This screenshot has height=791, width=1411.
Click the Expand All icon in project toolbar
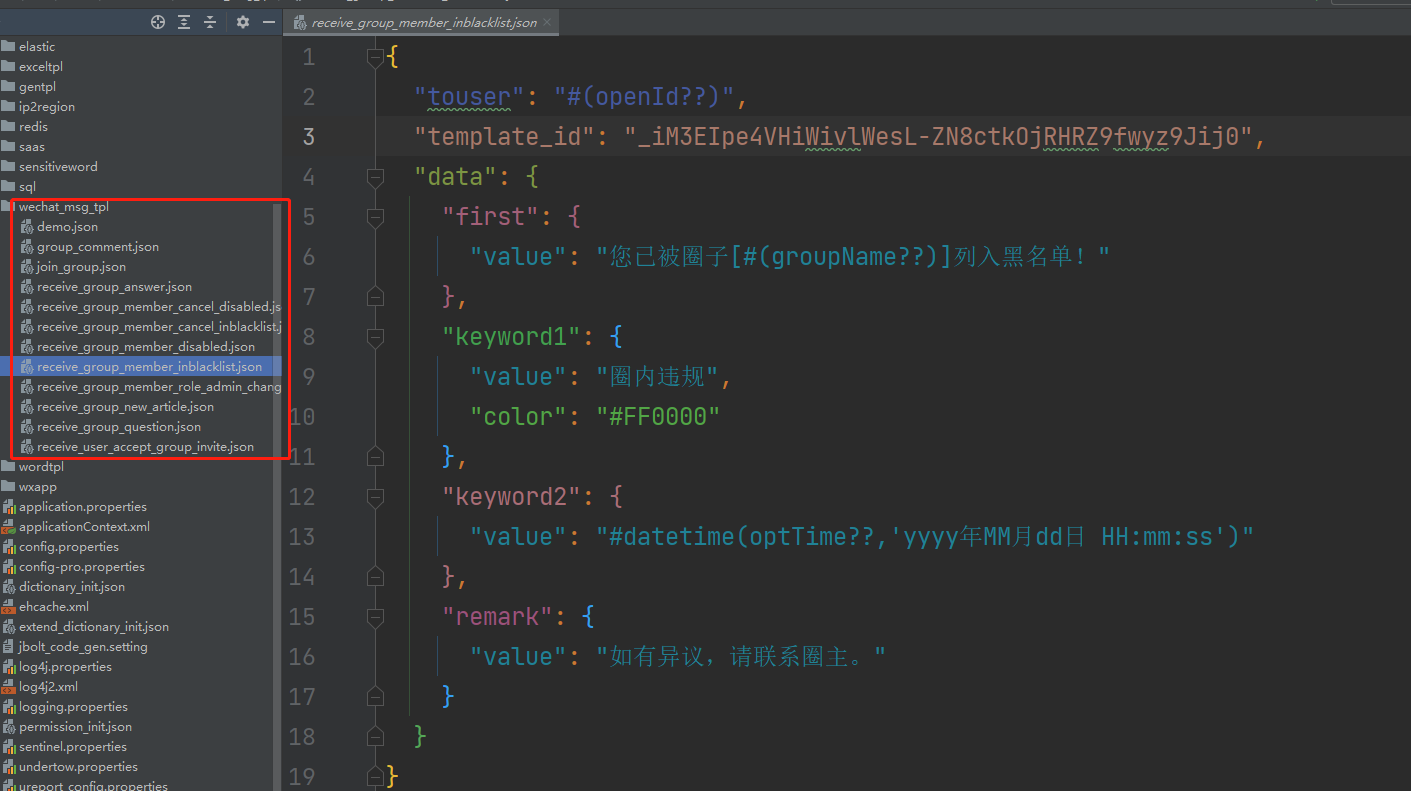click(x=184, y=22)
